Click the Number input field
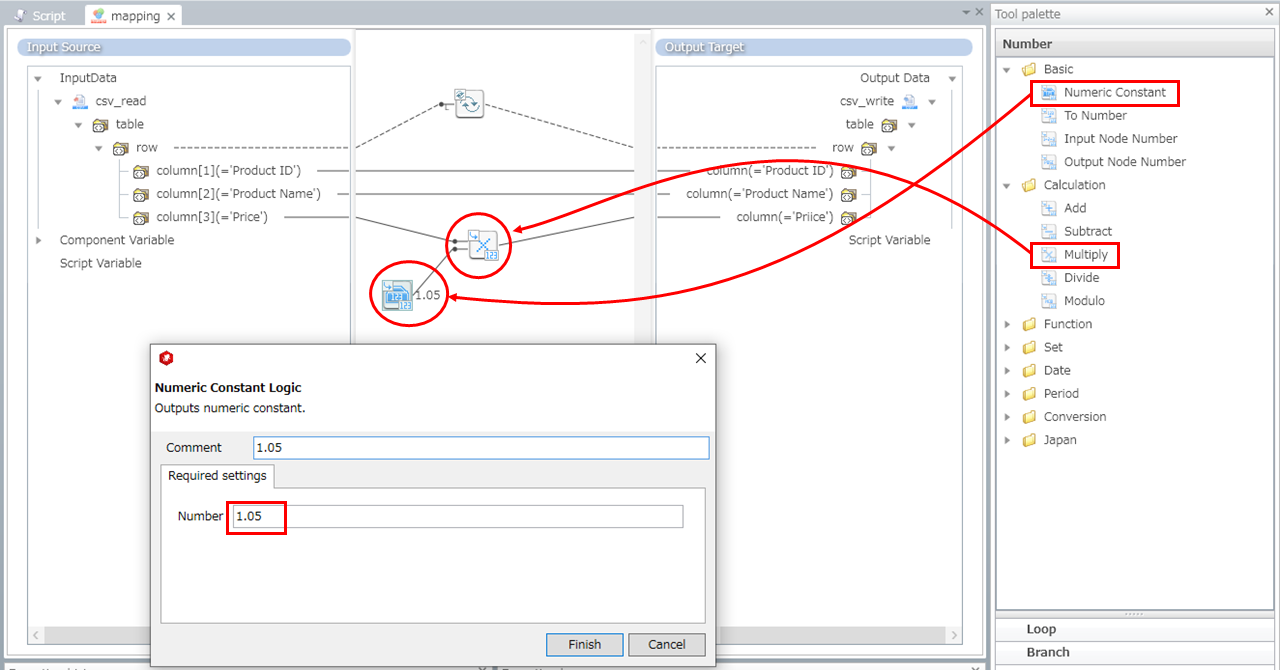The image size is (1280, 670). click(456, 516)
